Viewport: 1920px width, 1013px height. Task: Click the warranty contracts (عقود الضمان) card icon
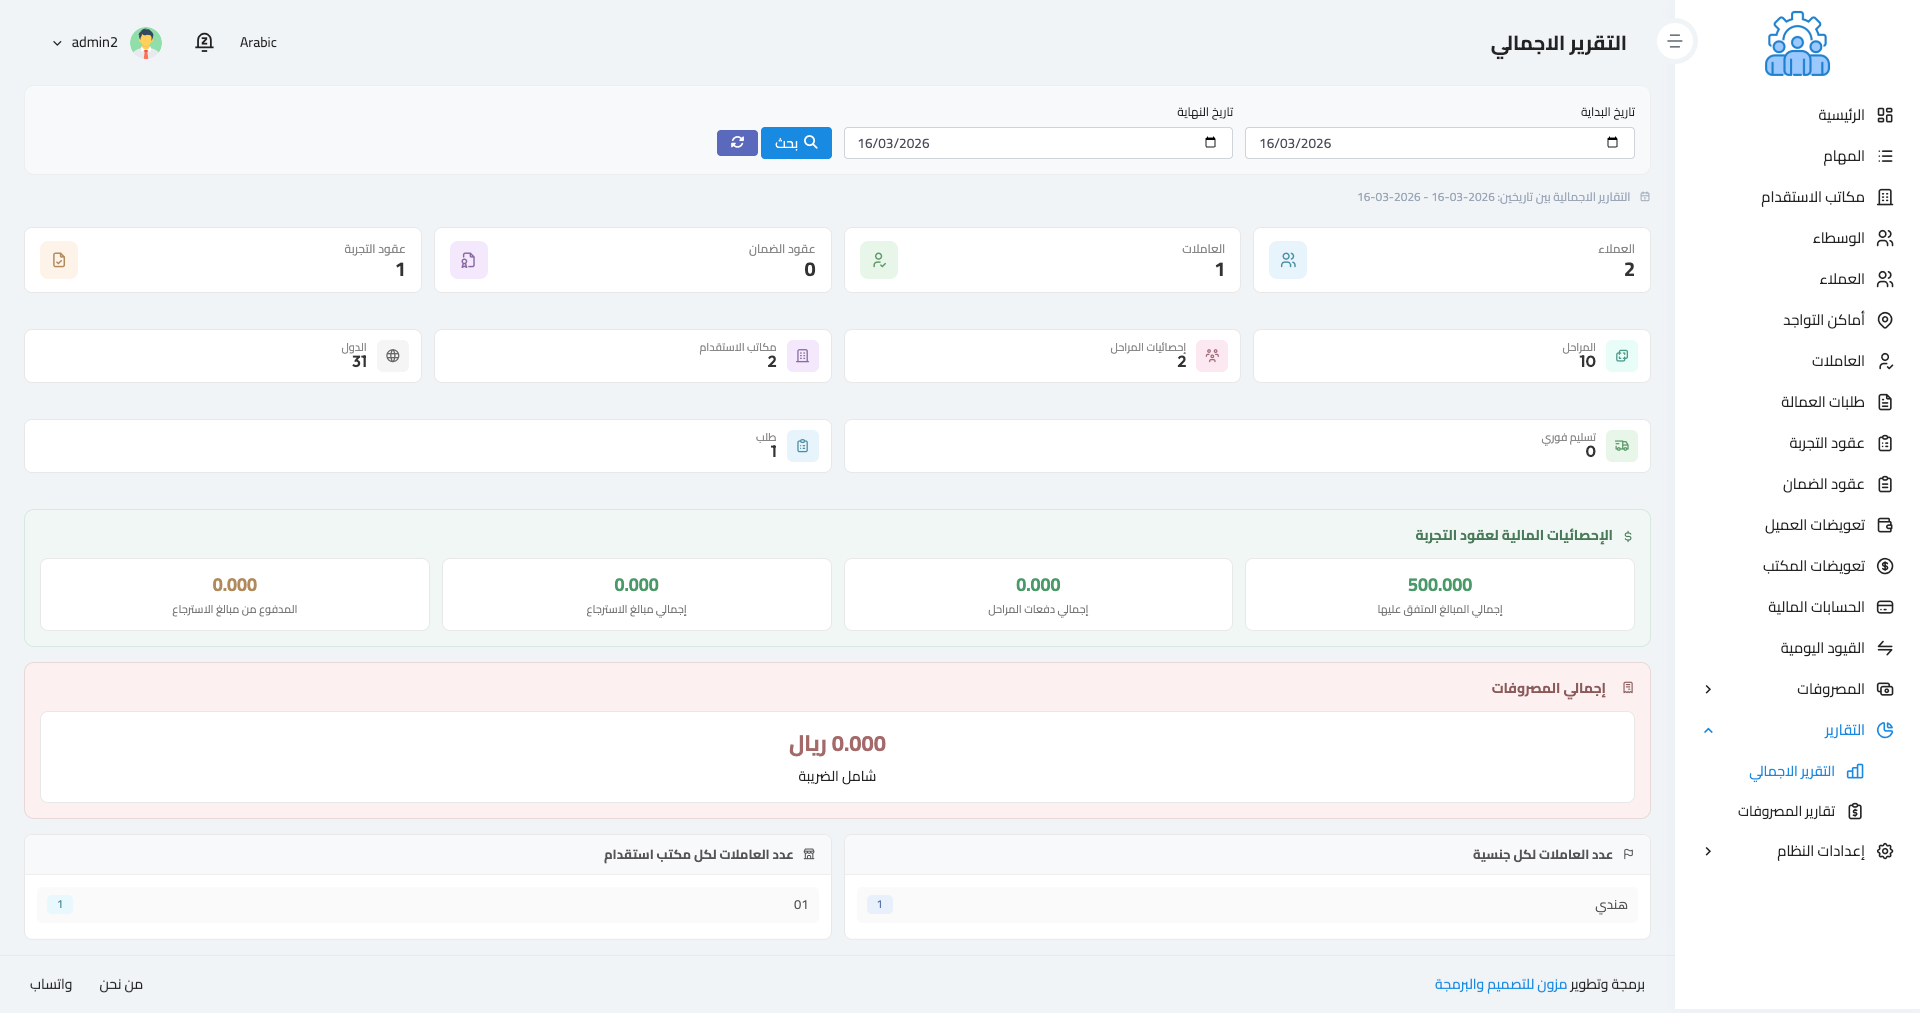point(468,260)
